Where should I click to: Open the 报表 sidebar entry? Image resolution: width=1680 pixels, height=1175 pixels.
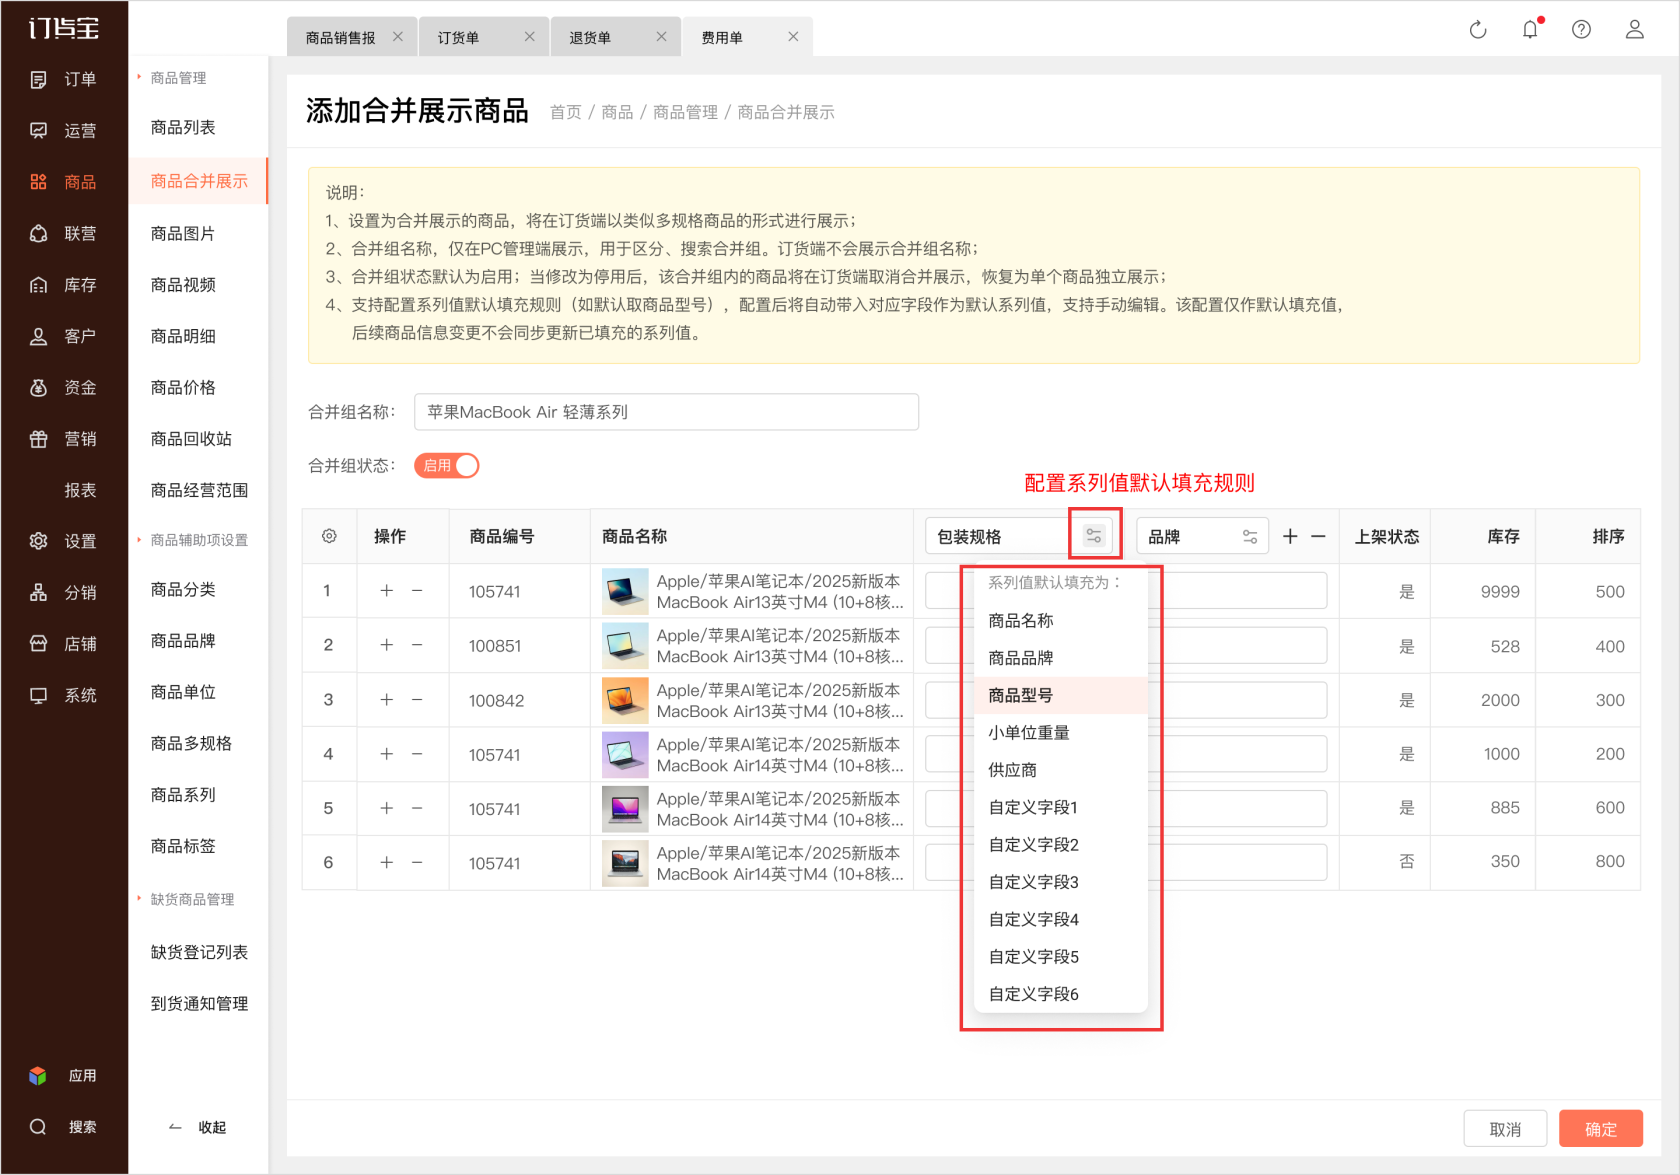tap(80, 490)
